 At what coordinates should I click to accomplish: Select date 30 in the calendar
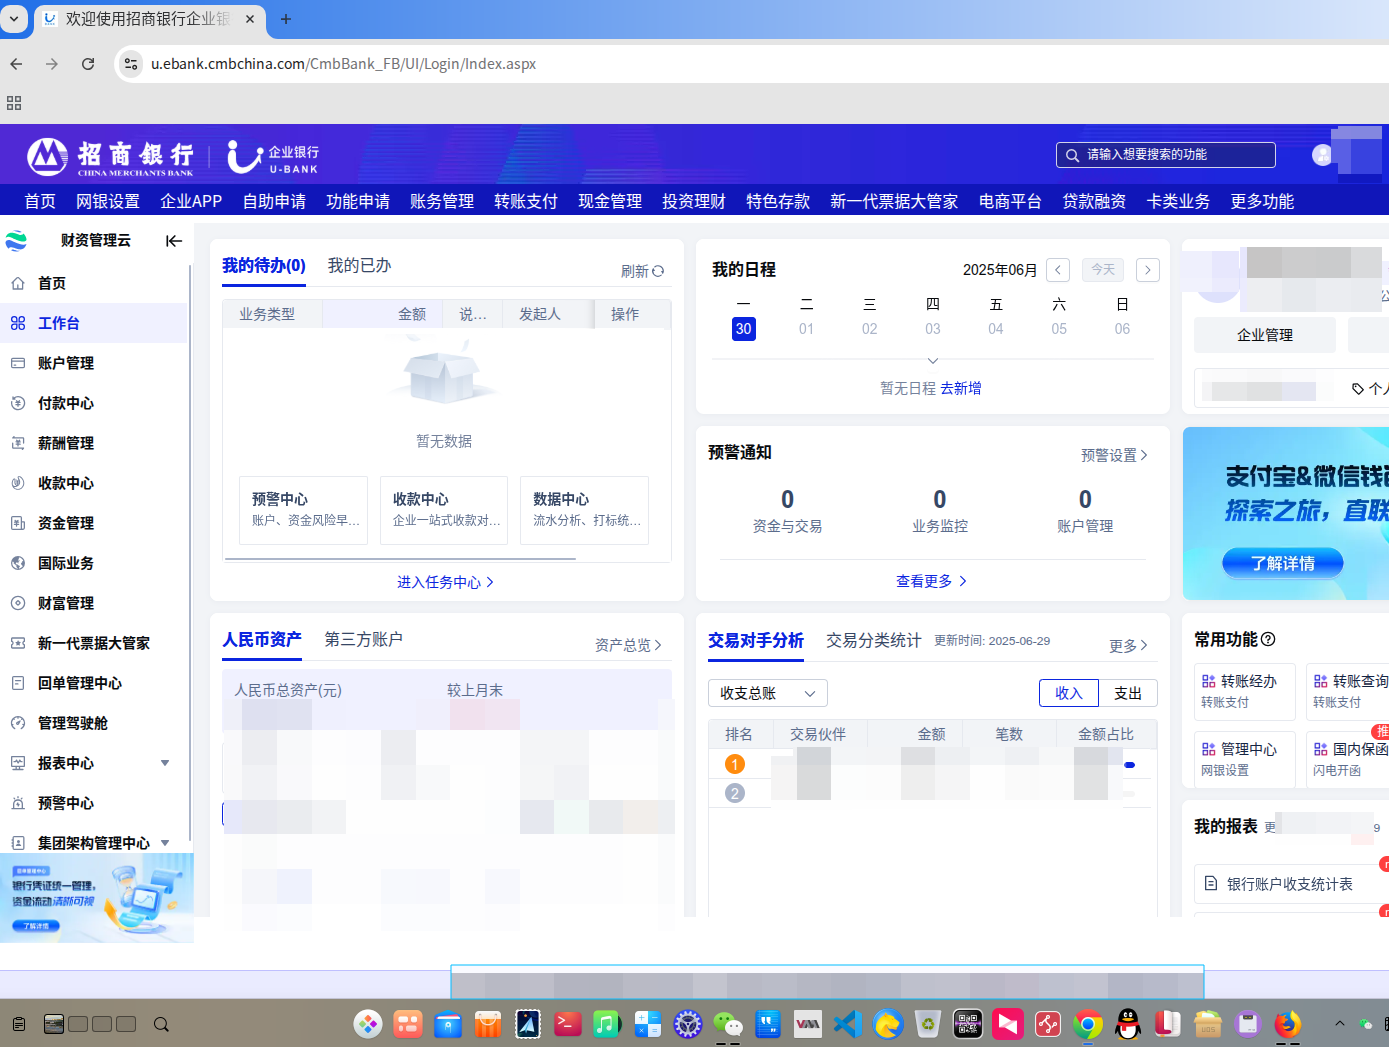coord(743,329)
